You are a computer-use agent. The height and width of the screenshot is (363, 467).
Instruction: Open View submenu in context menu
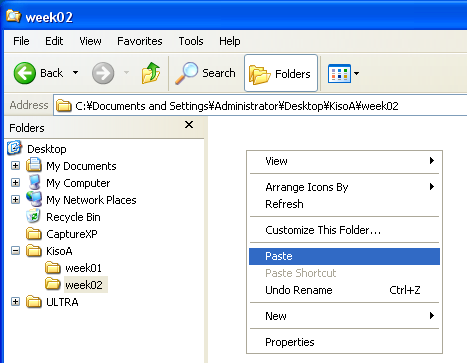point(344,161)
